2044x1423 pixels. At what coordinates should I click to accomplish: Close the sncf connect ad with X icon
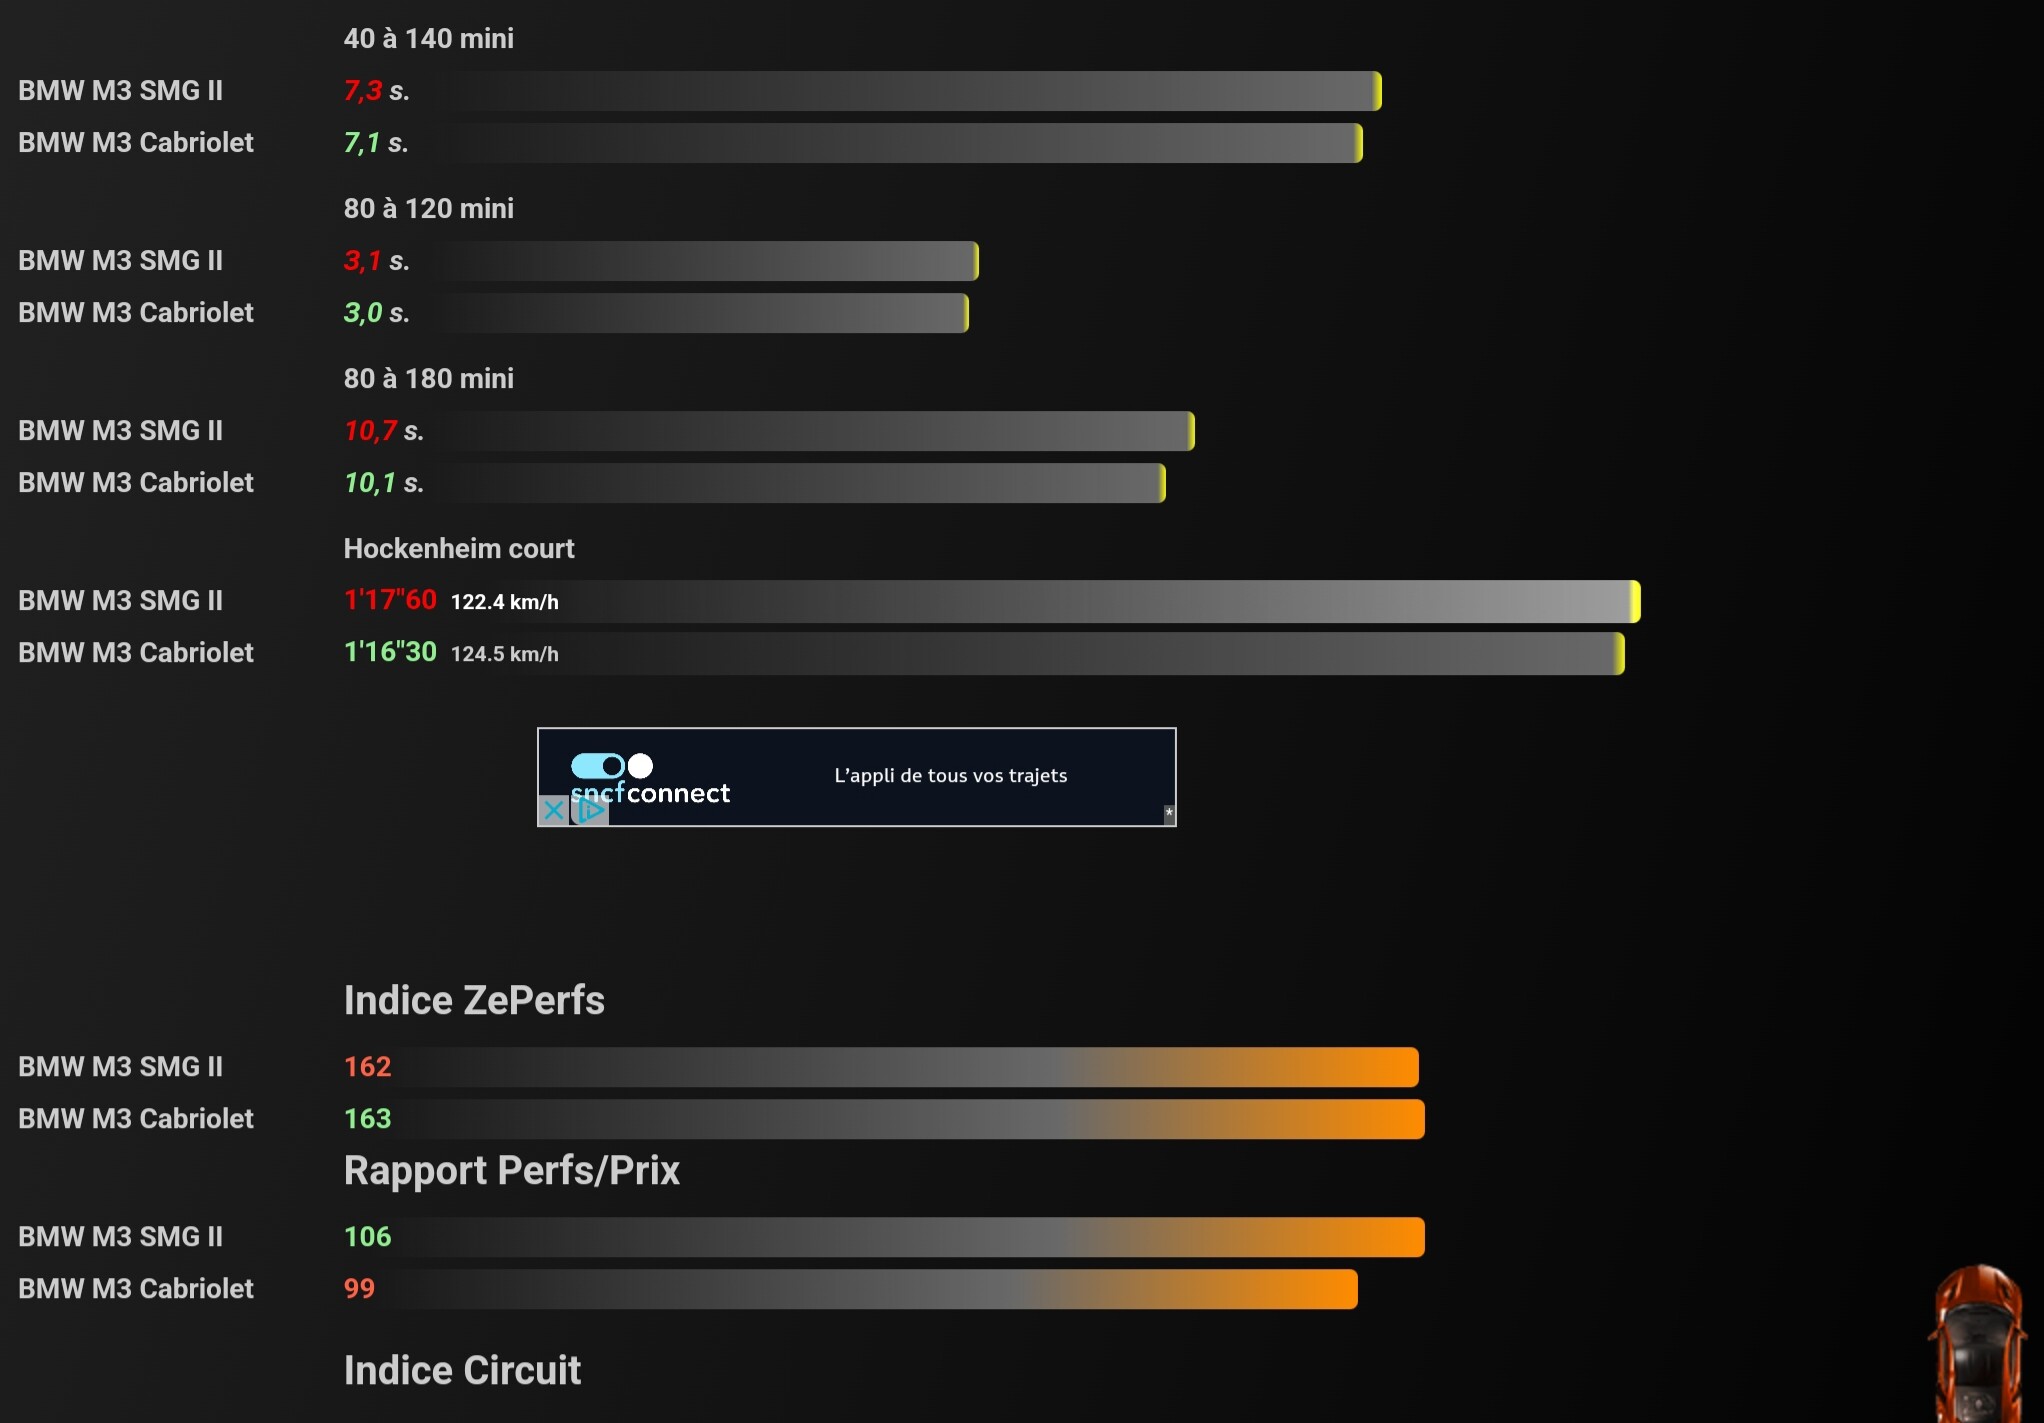coord(553,810)
